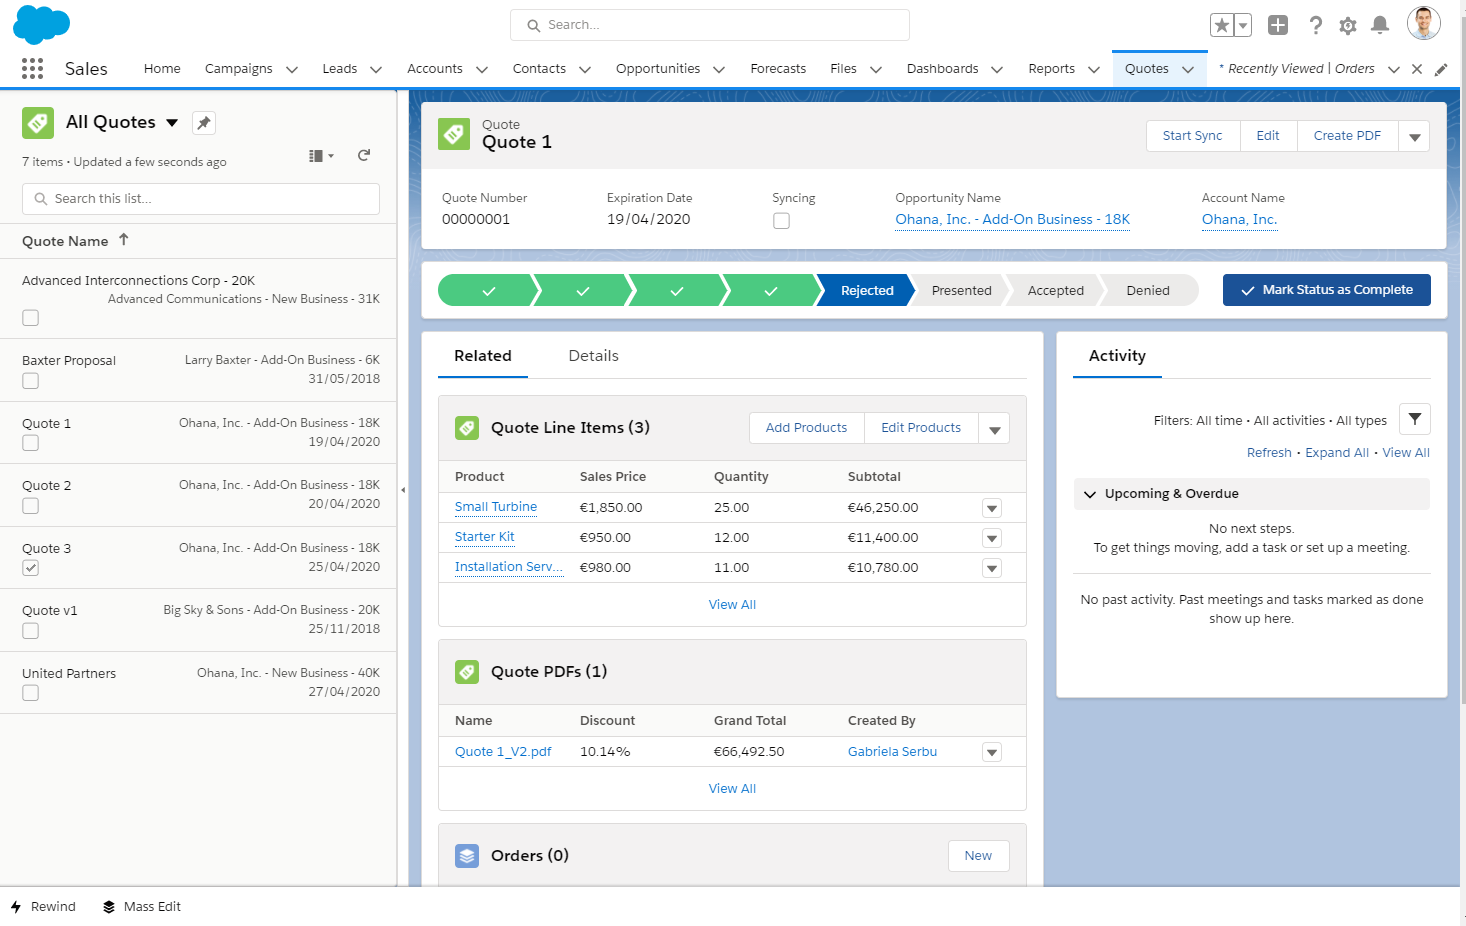This screenshot has height=926, width=1466.
Task: Open the Dashboards tab
Action: pos(942,69)
